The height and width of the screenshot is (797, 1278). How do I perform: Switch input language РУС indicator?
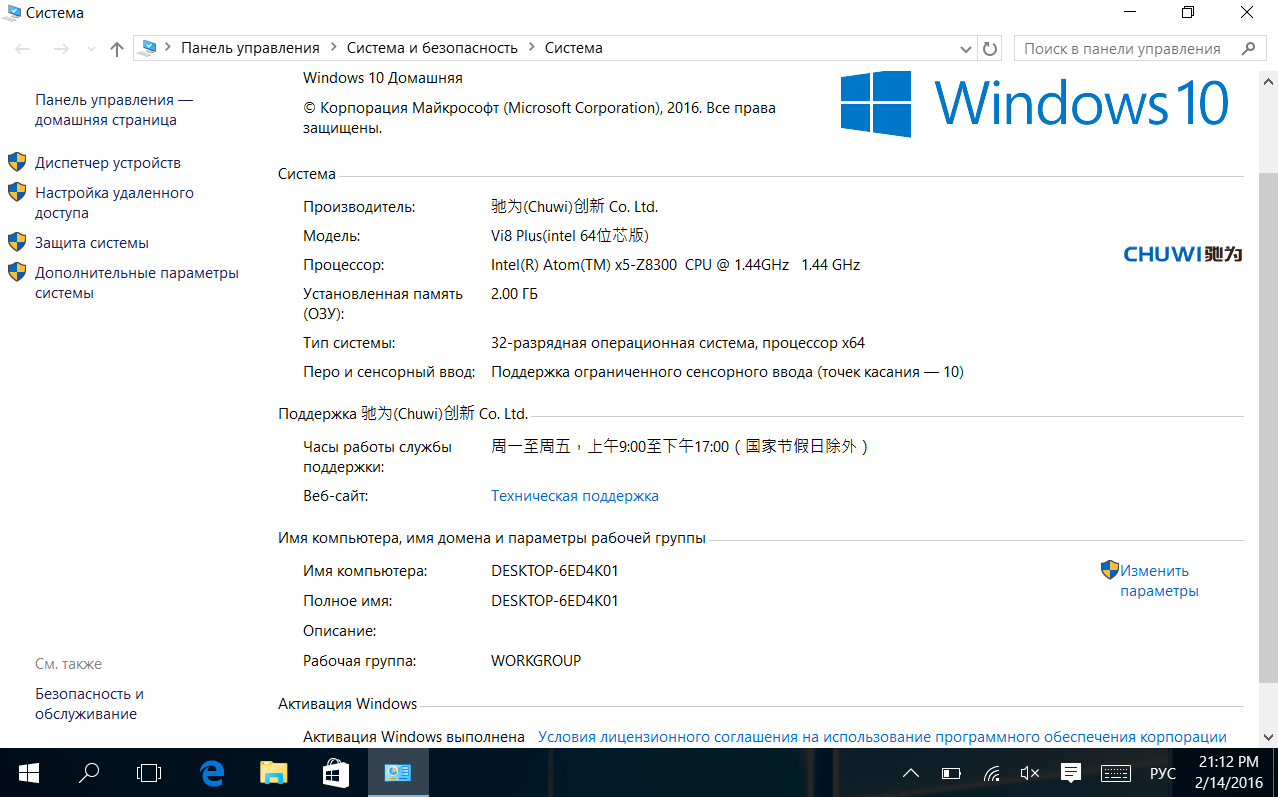[1163, 773]
